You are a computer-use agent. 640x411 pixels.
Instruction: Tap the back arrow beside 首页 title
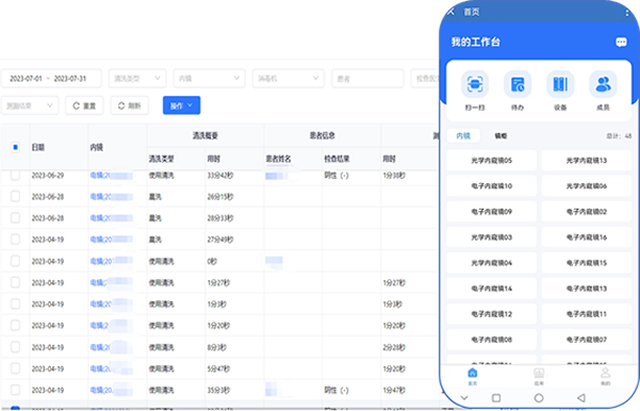452,12
